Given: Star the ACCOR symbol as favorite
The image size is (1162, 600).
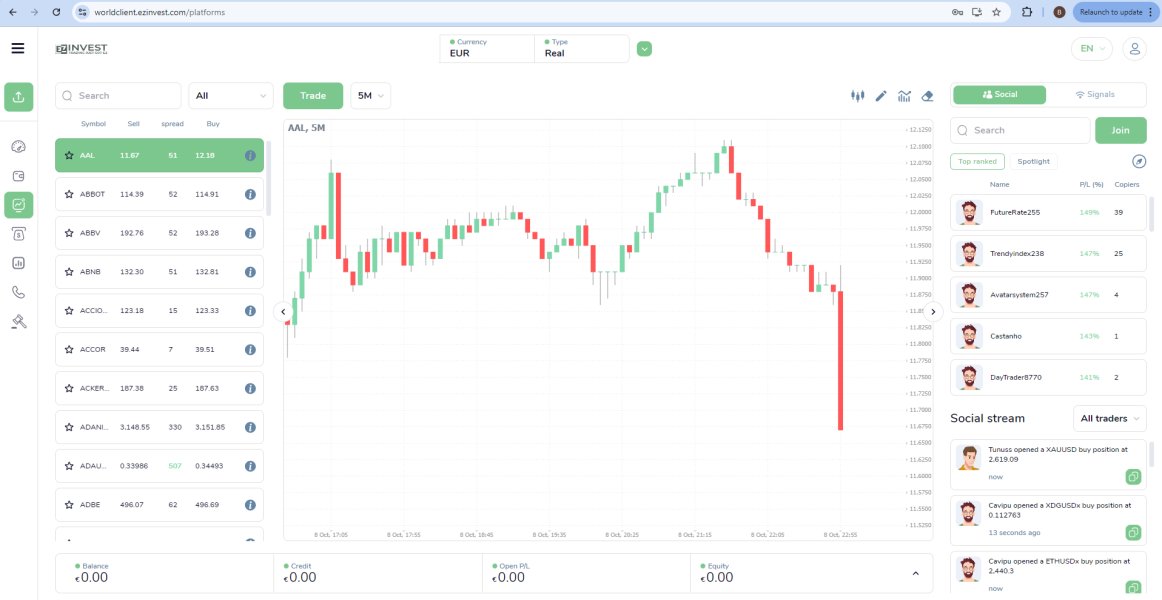Looking at the screenshot, I should (x=69, y=350).
